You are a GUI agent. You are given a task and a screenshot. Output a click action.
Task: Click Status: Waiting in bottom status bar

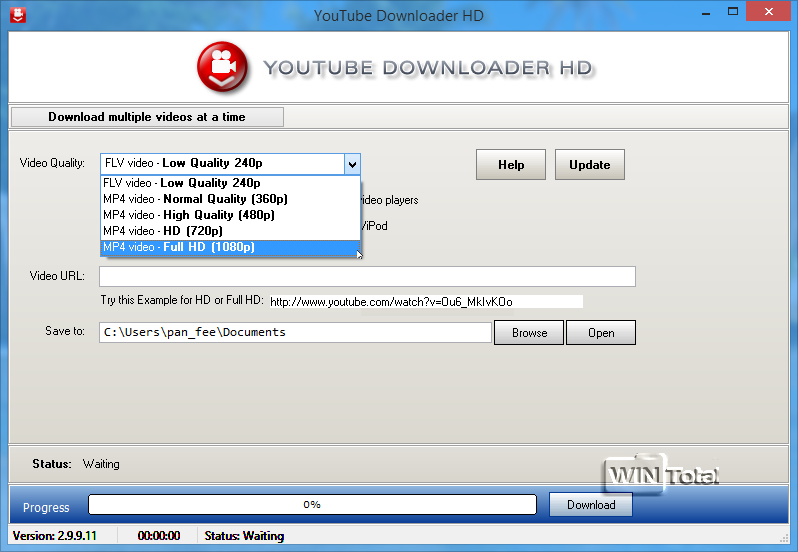tap(244, 536)
